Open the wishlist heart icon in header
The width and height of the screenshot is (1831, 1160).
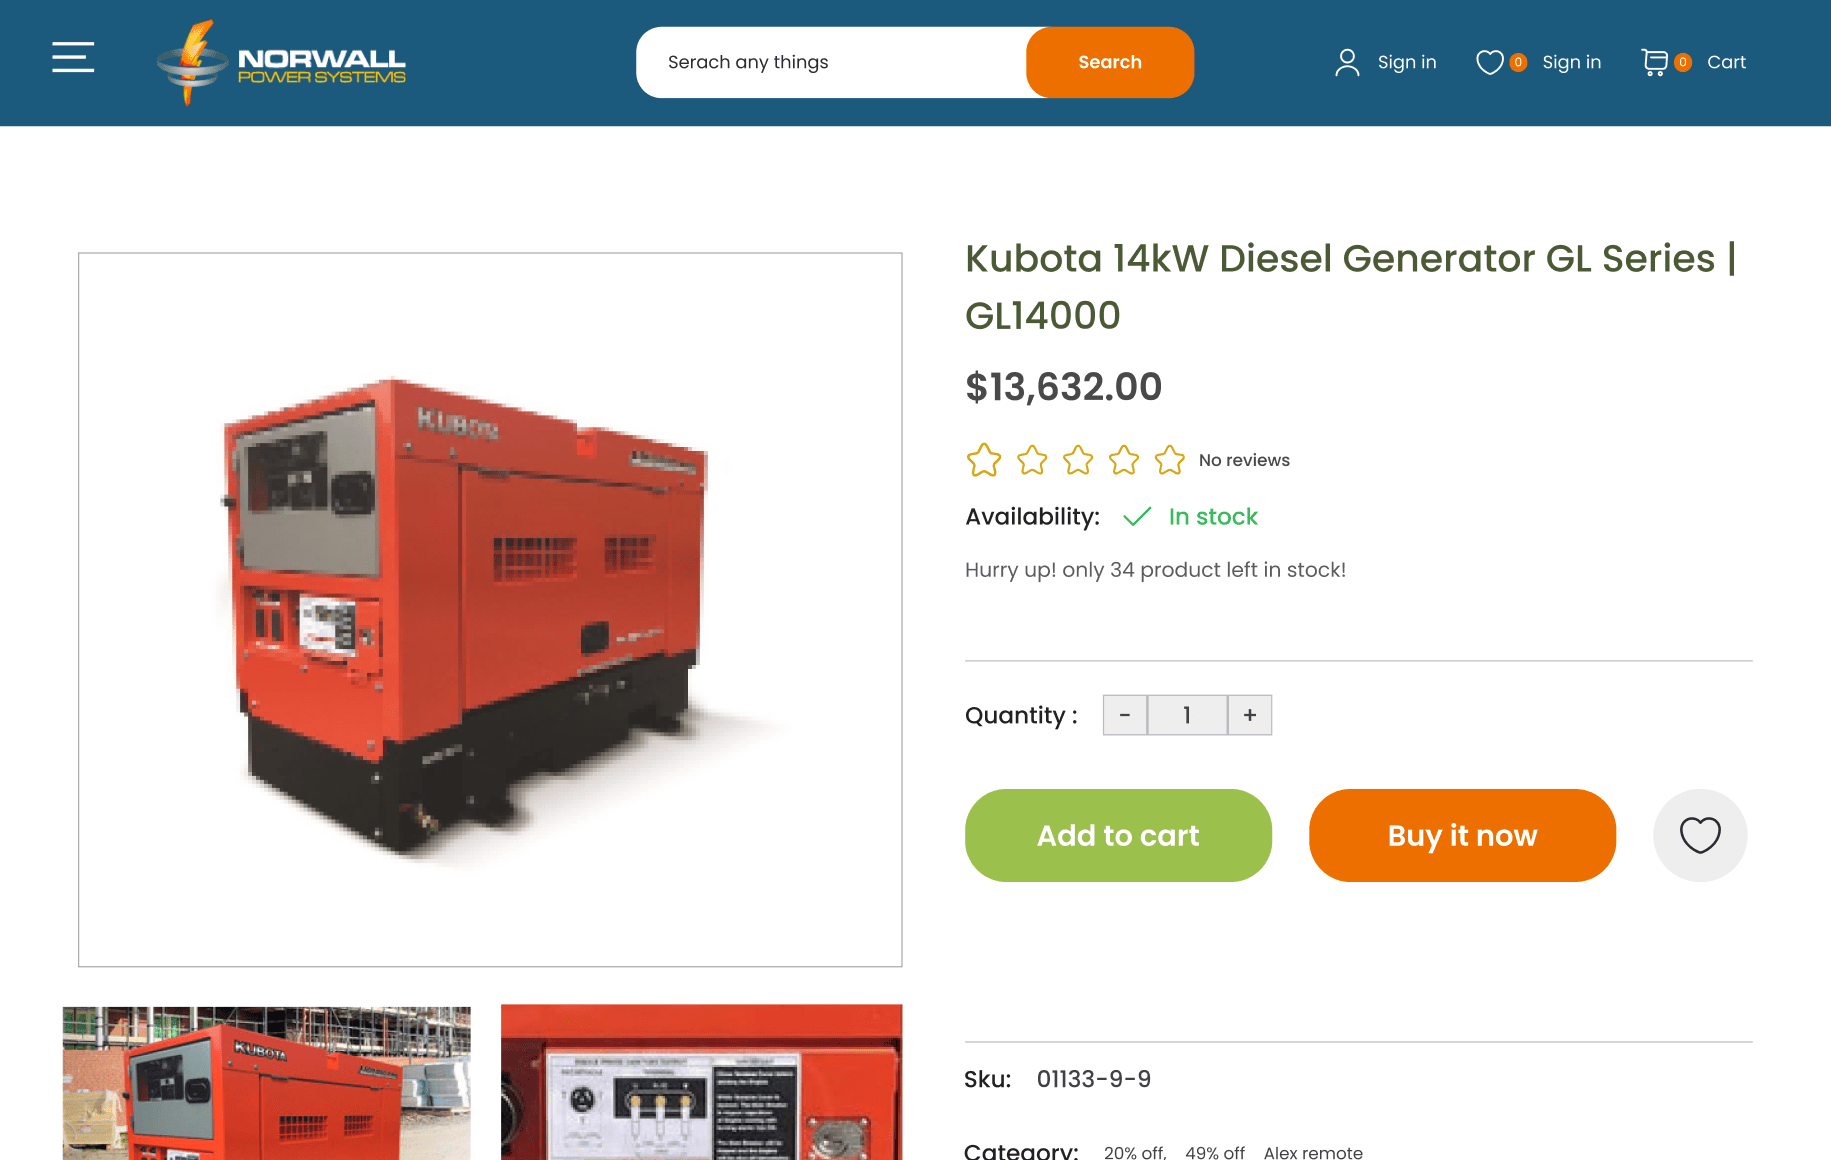(x=1489, y=62)
